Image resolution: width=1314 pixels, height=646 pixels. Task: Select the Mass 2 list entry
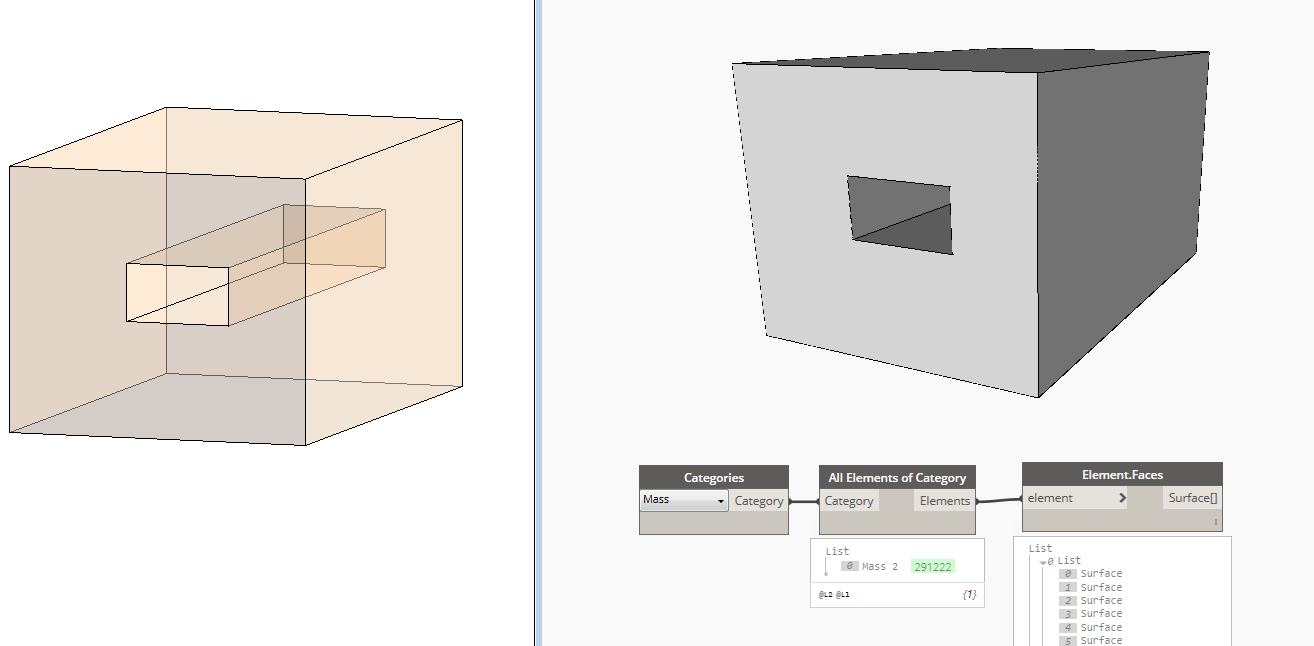[x=880, y=566]
